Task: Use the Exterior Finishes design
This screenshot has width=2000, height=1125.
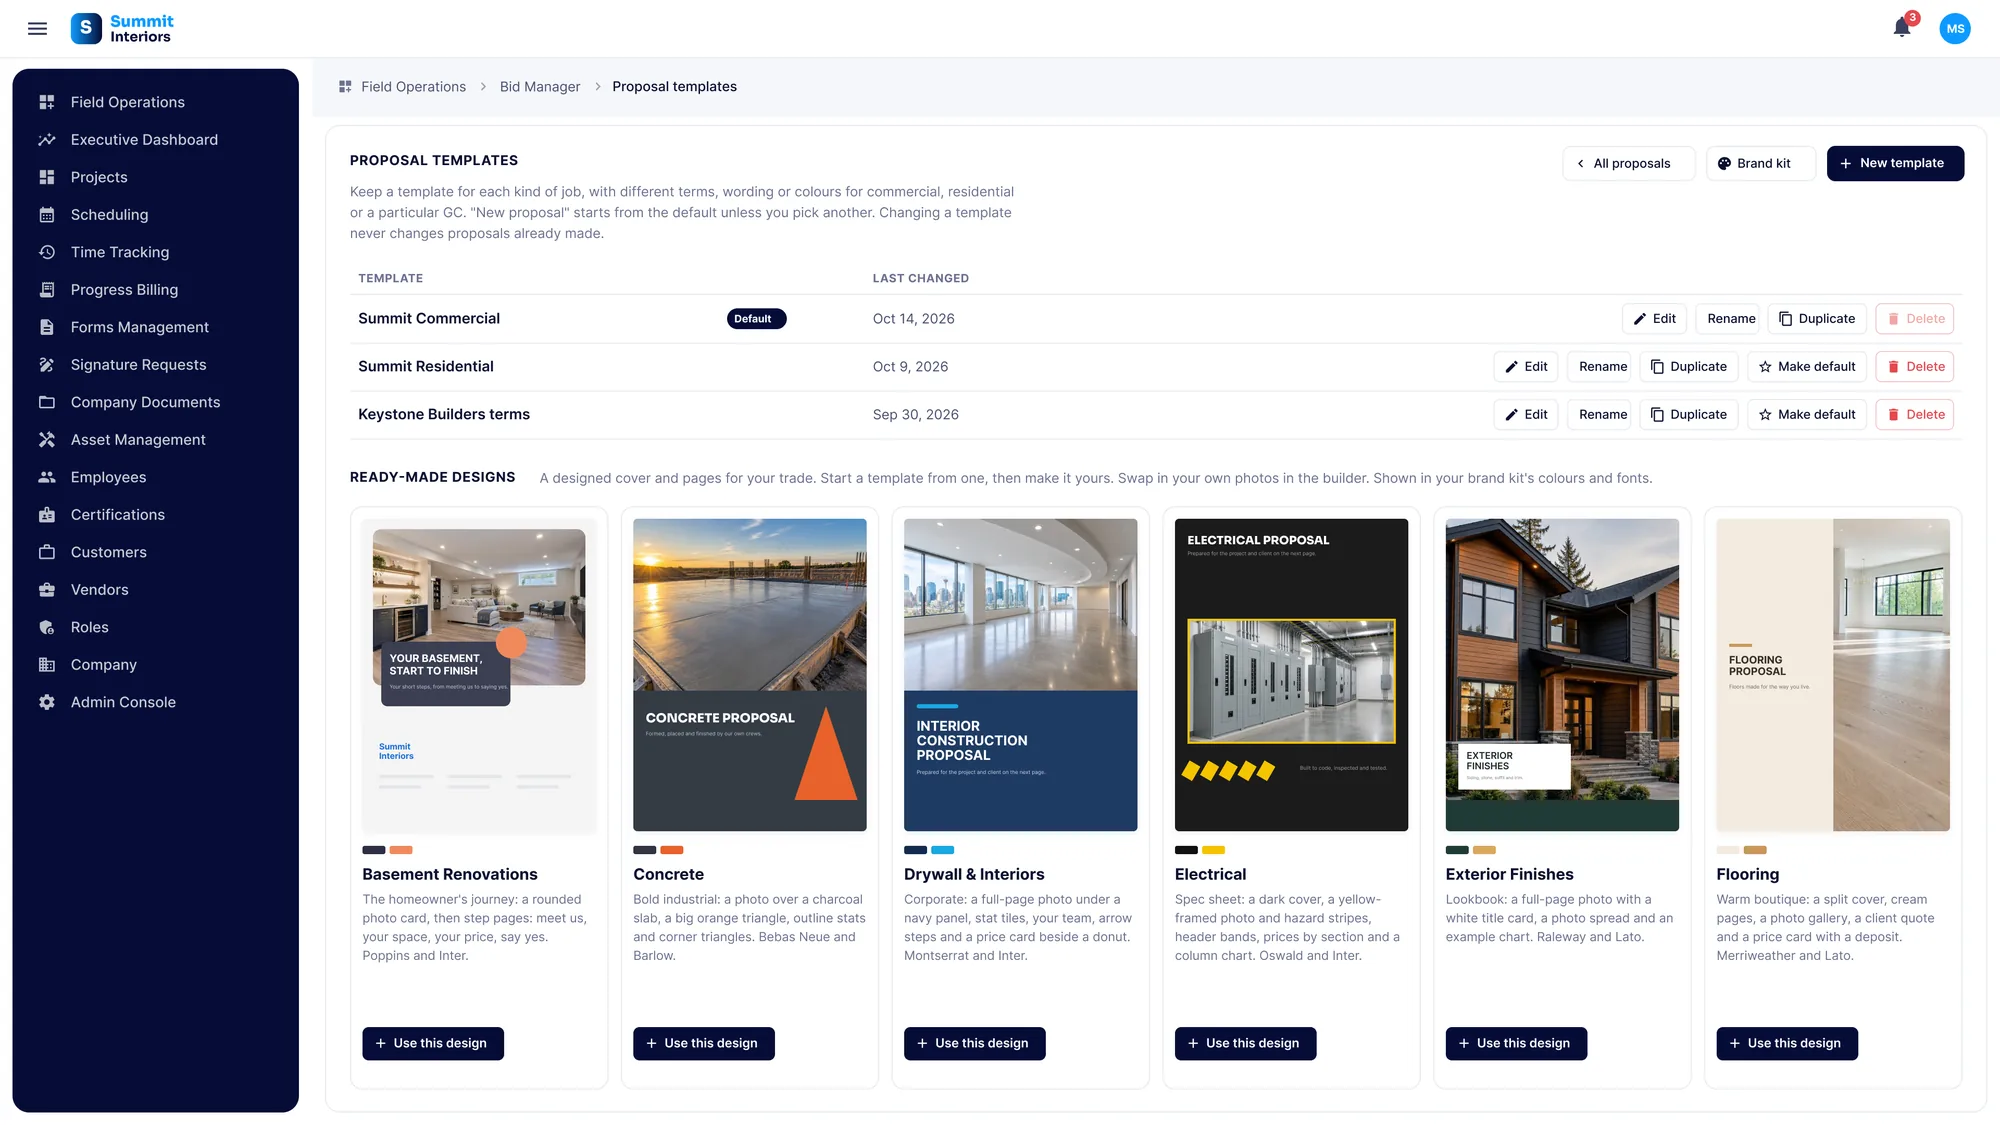Action: (x=1516, y=1043)
